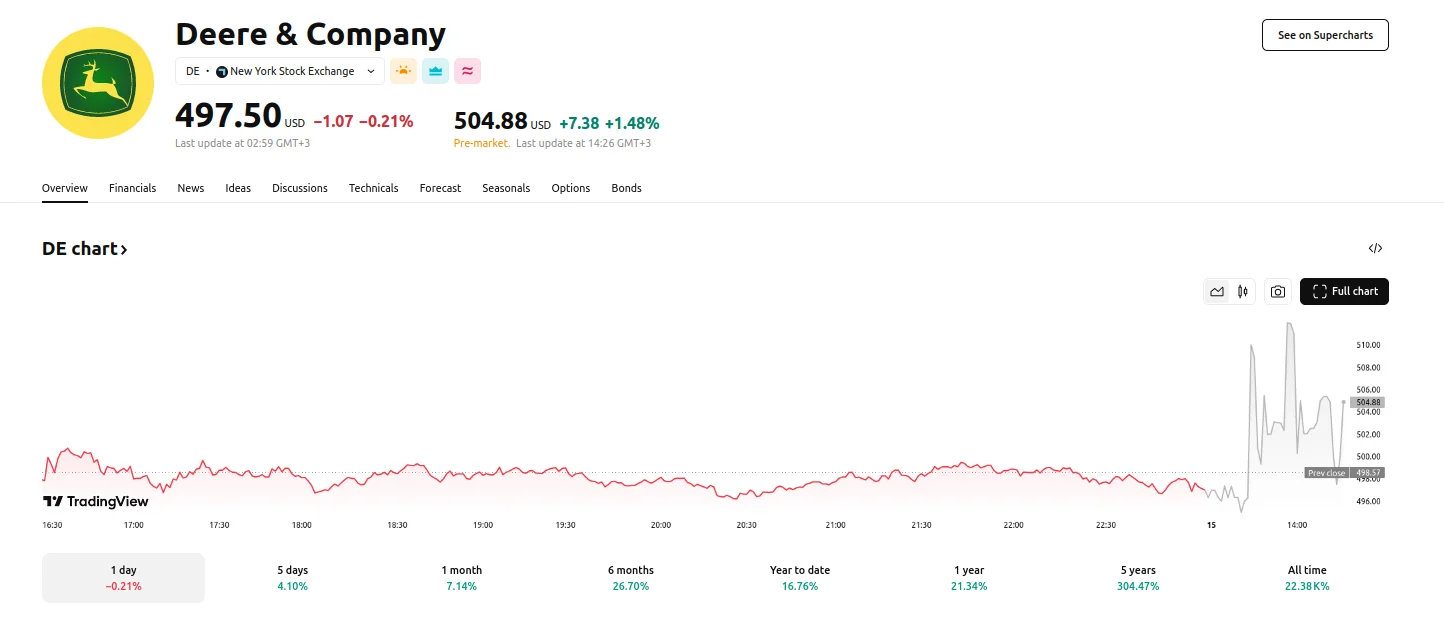Open the embed code icon near the chart
This screenshot has width=1444, height=627.
click(1375, 248)
